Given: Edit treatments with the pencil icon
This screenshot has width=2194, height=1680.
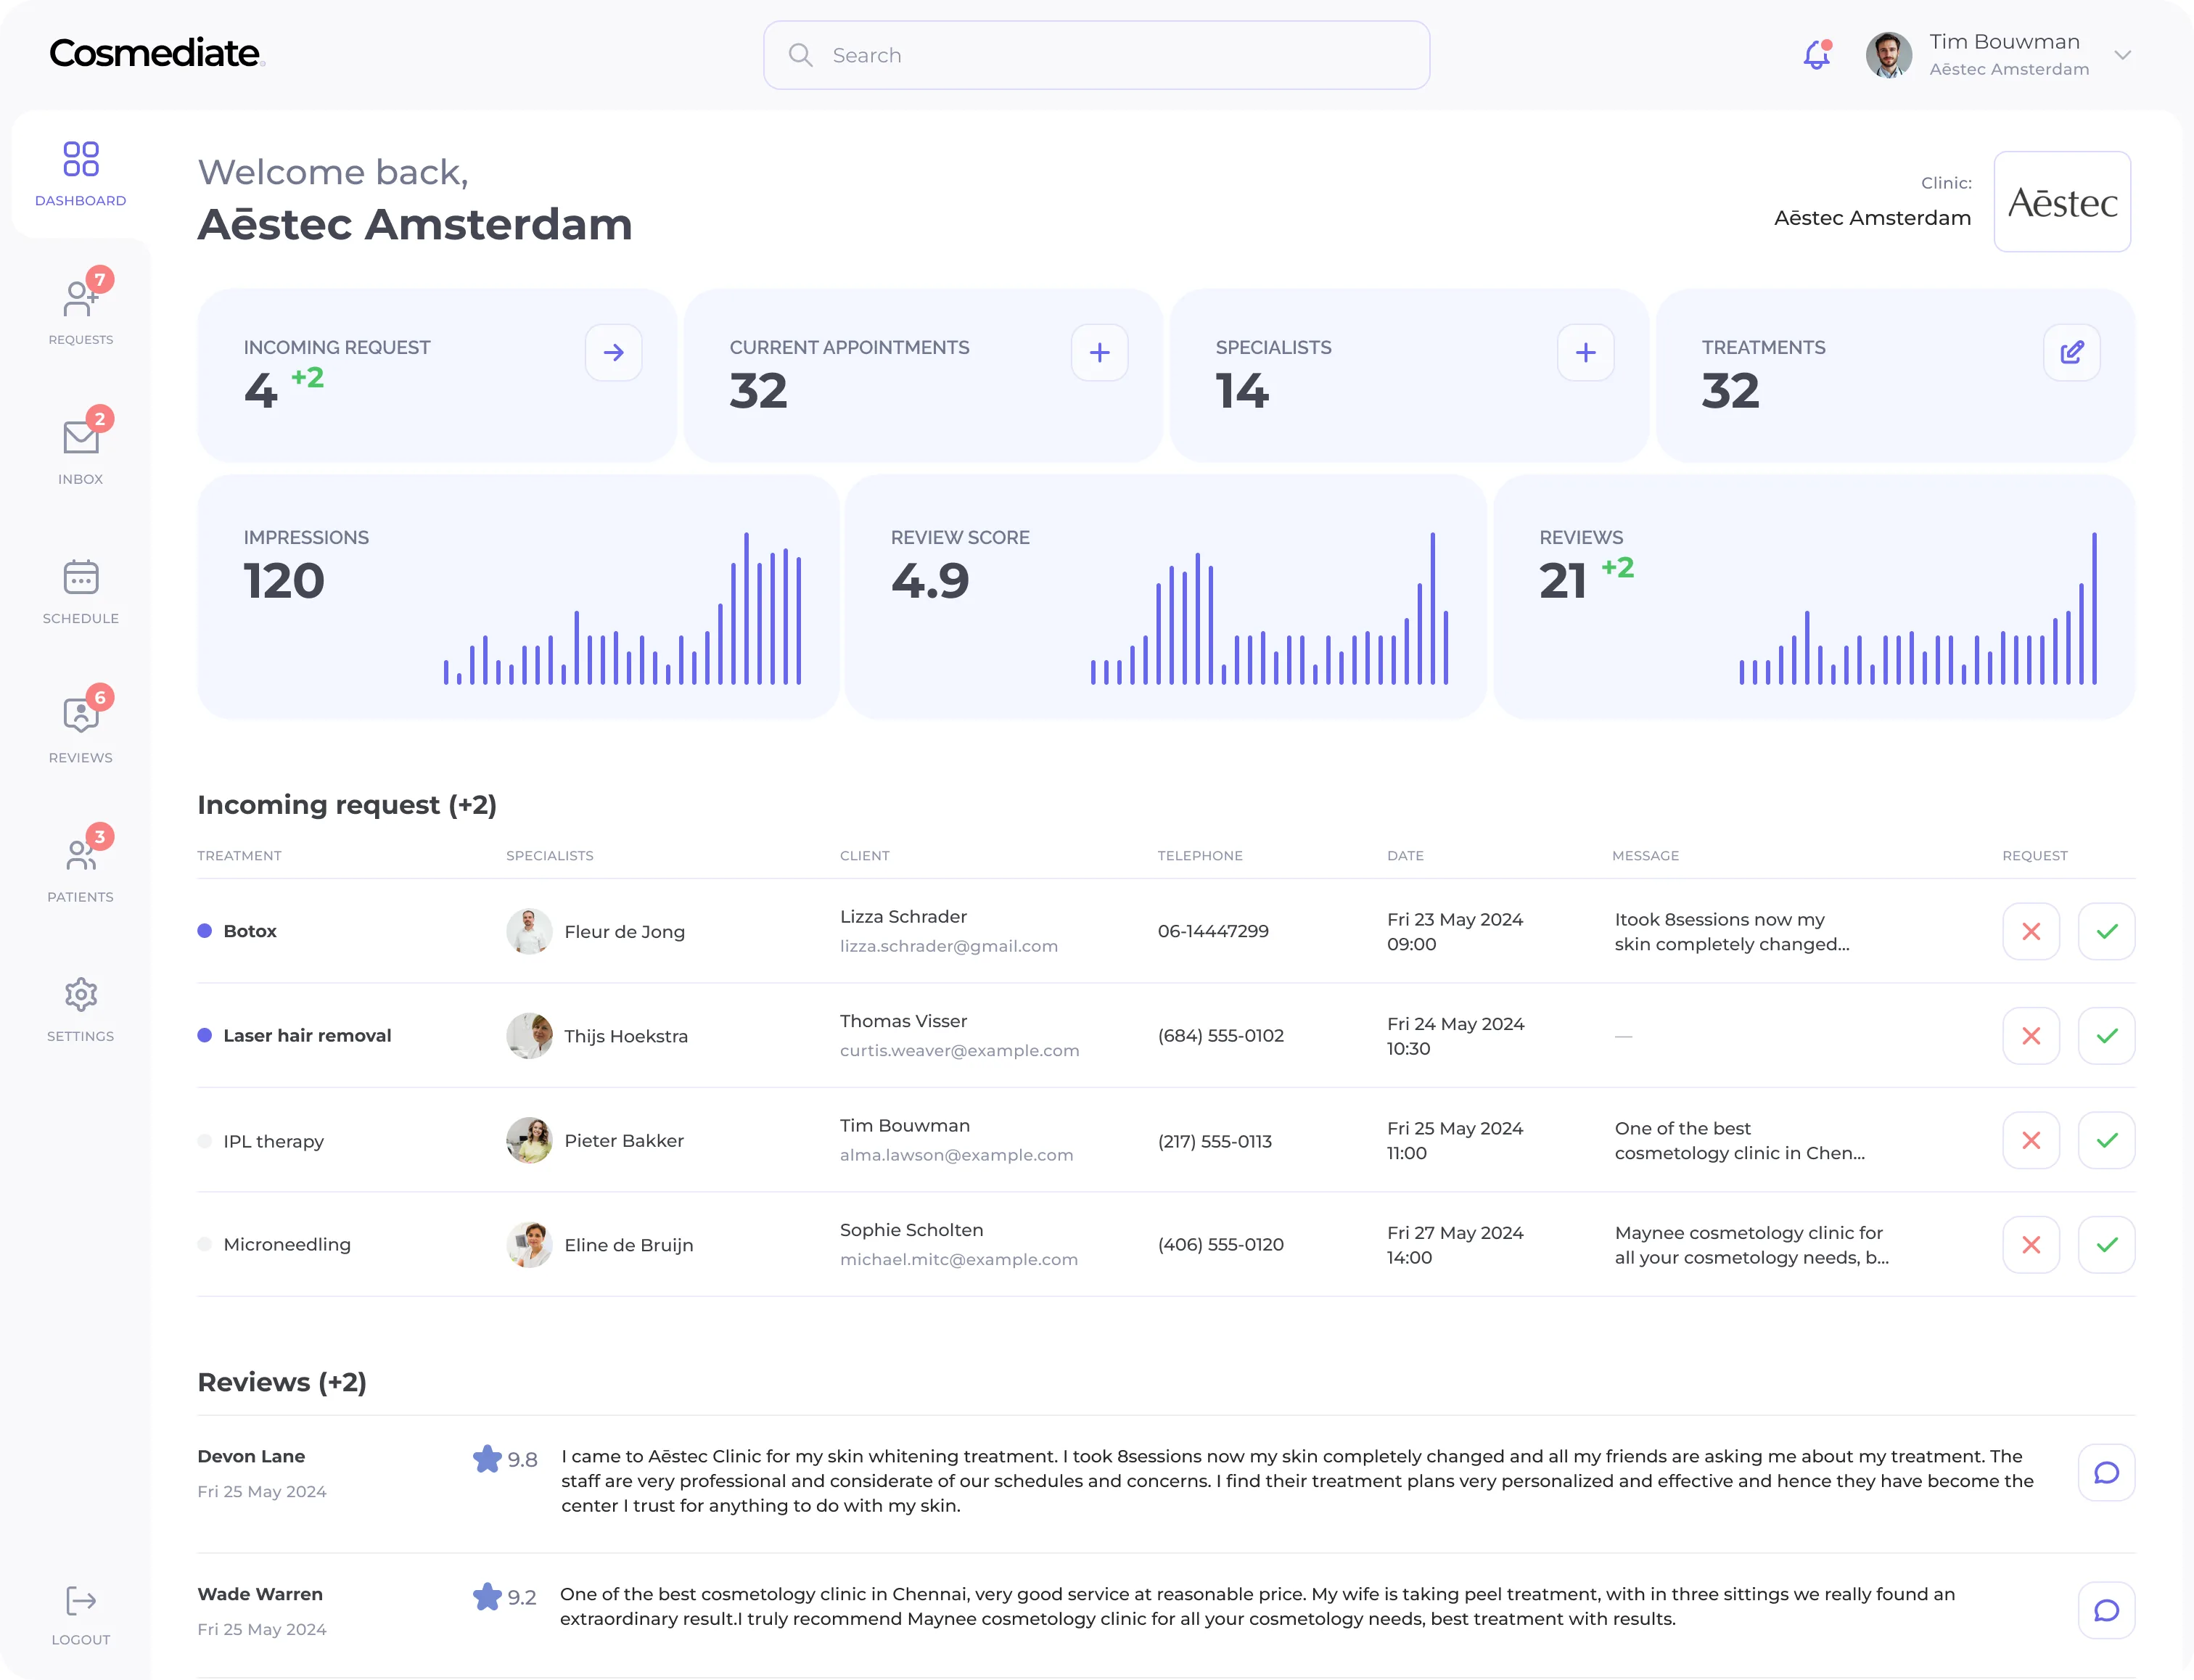Looking at the screenshot, I should (x=2071, y=352).
